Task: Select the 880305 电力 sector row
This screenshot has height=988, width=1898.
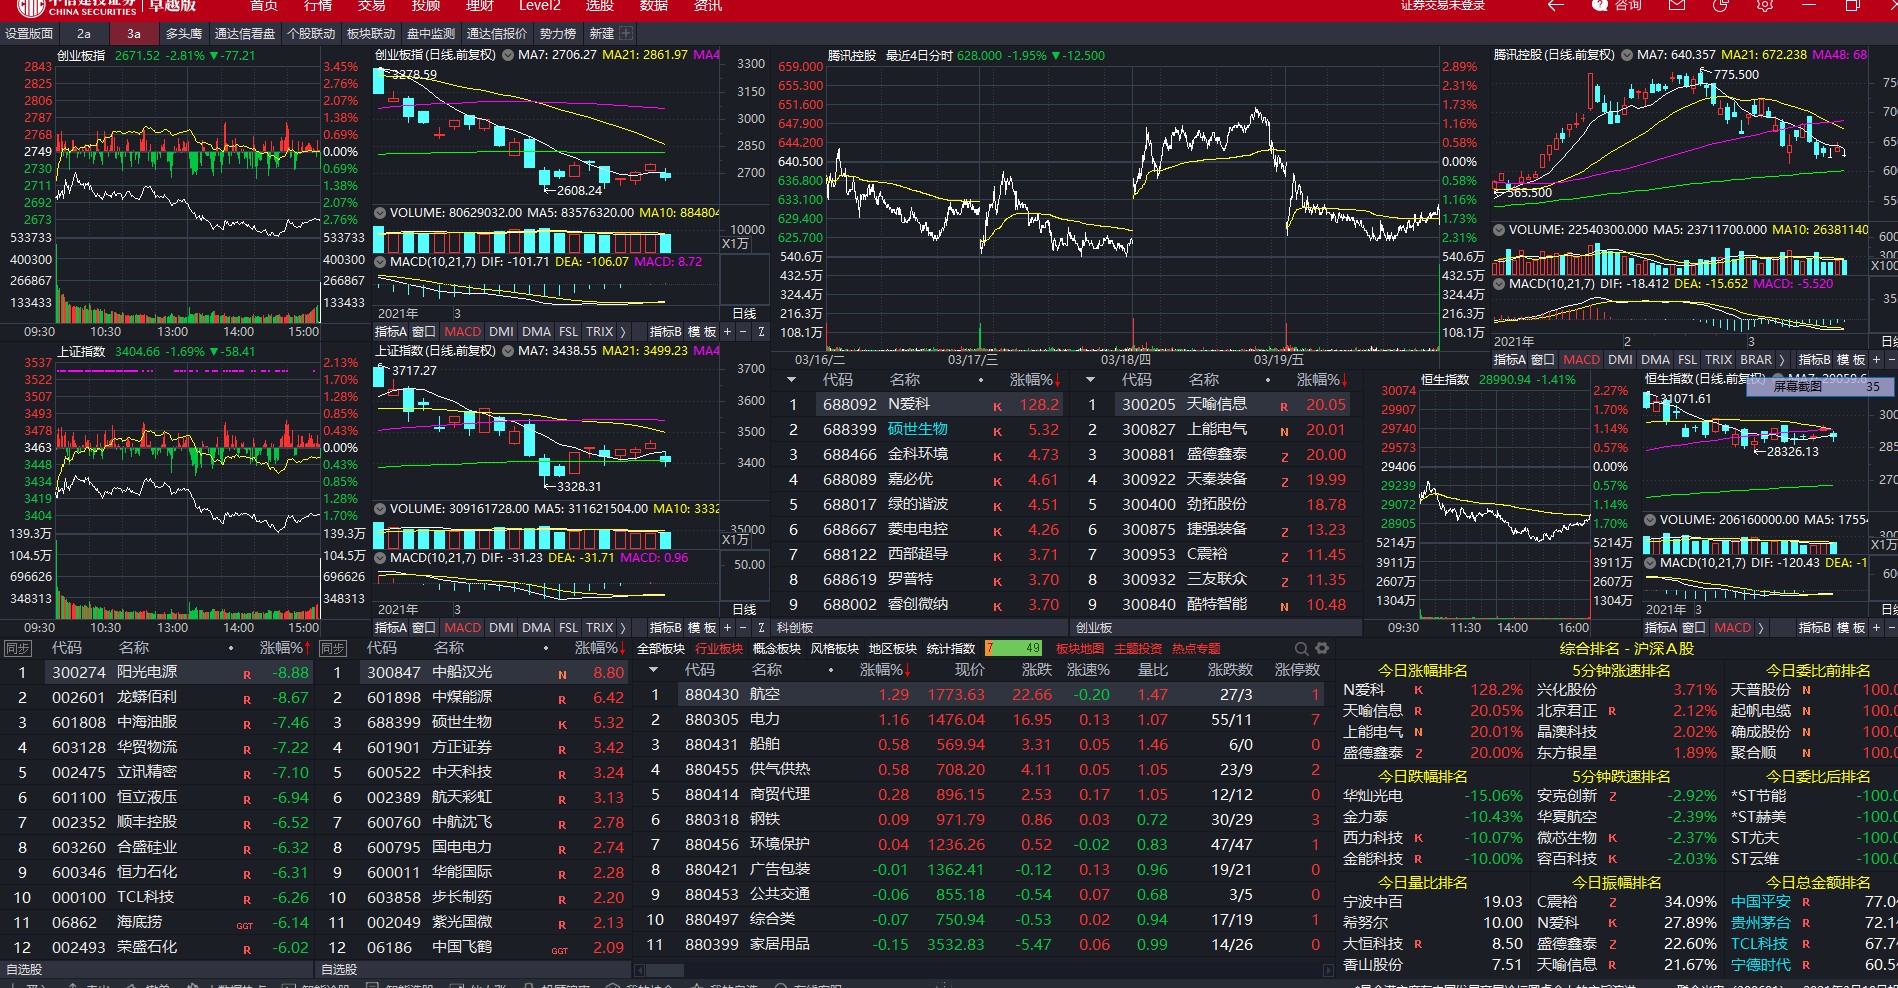Action: tap(983, 719)
